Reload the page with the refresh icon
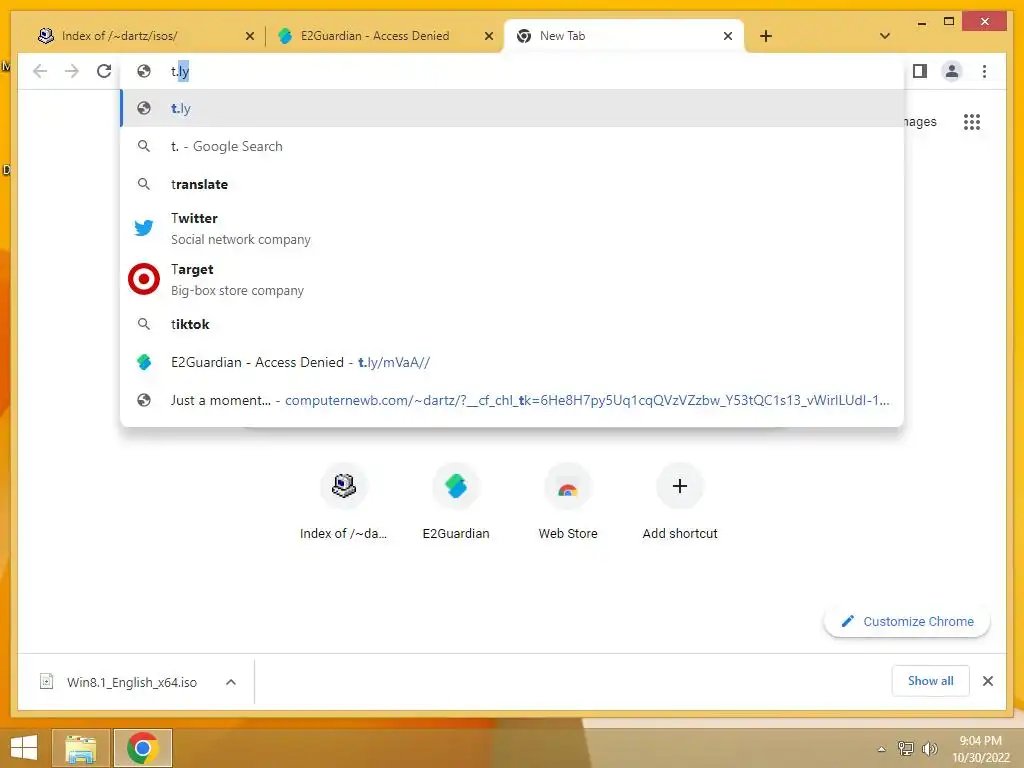This screenshot has width=1024, height=768. click(104, 71)
